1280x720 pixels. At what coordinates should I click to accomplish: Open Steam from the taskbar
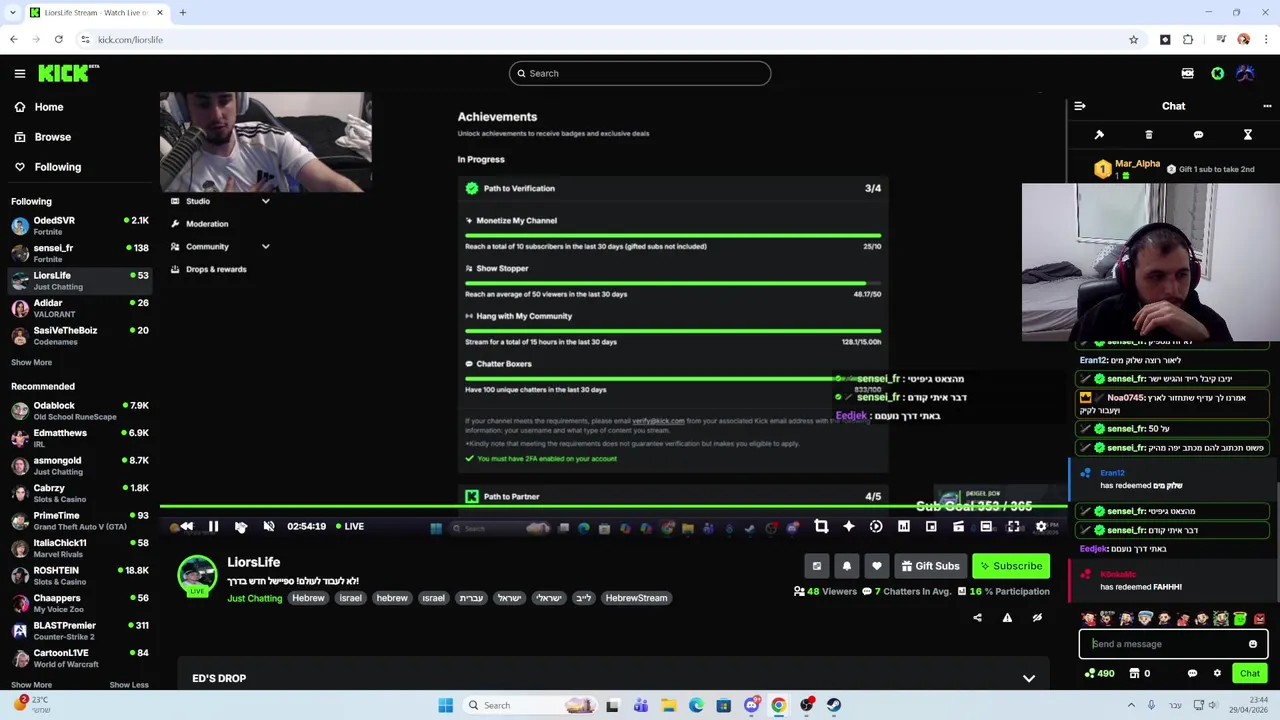[833, 705]
